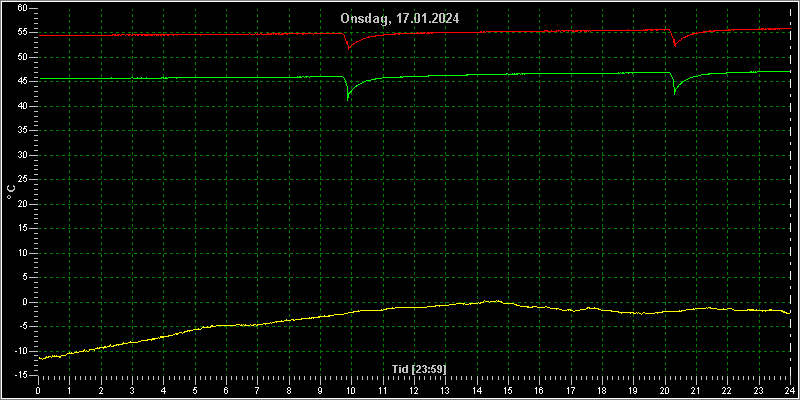Click the red curve dip near hour 10
This screenshot has width=800, height=400.
click(x=348, y=48)
